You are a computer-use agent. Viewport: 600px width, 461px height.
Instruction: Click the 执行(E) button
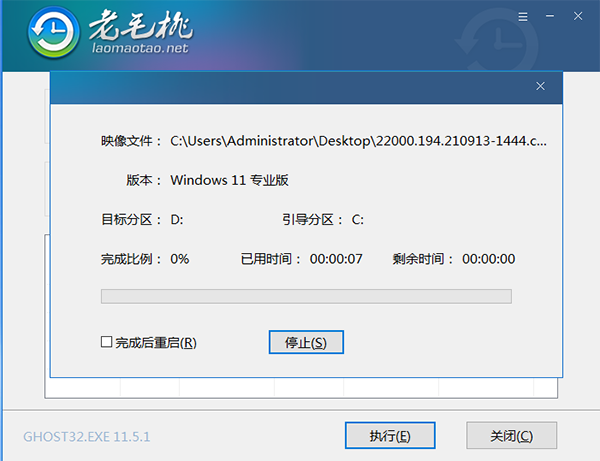click(390, 435)
